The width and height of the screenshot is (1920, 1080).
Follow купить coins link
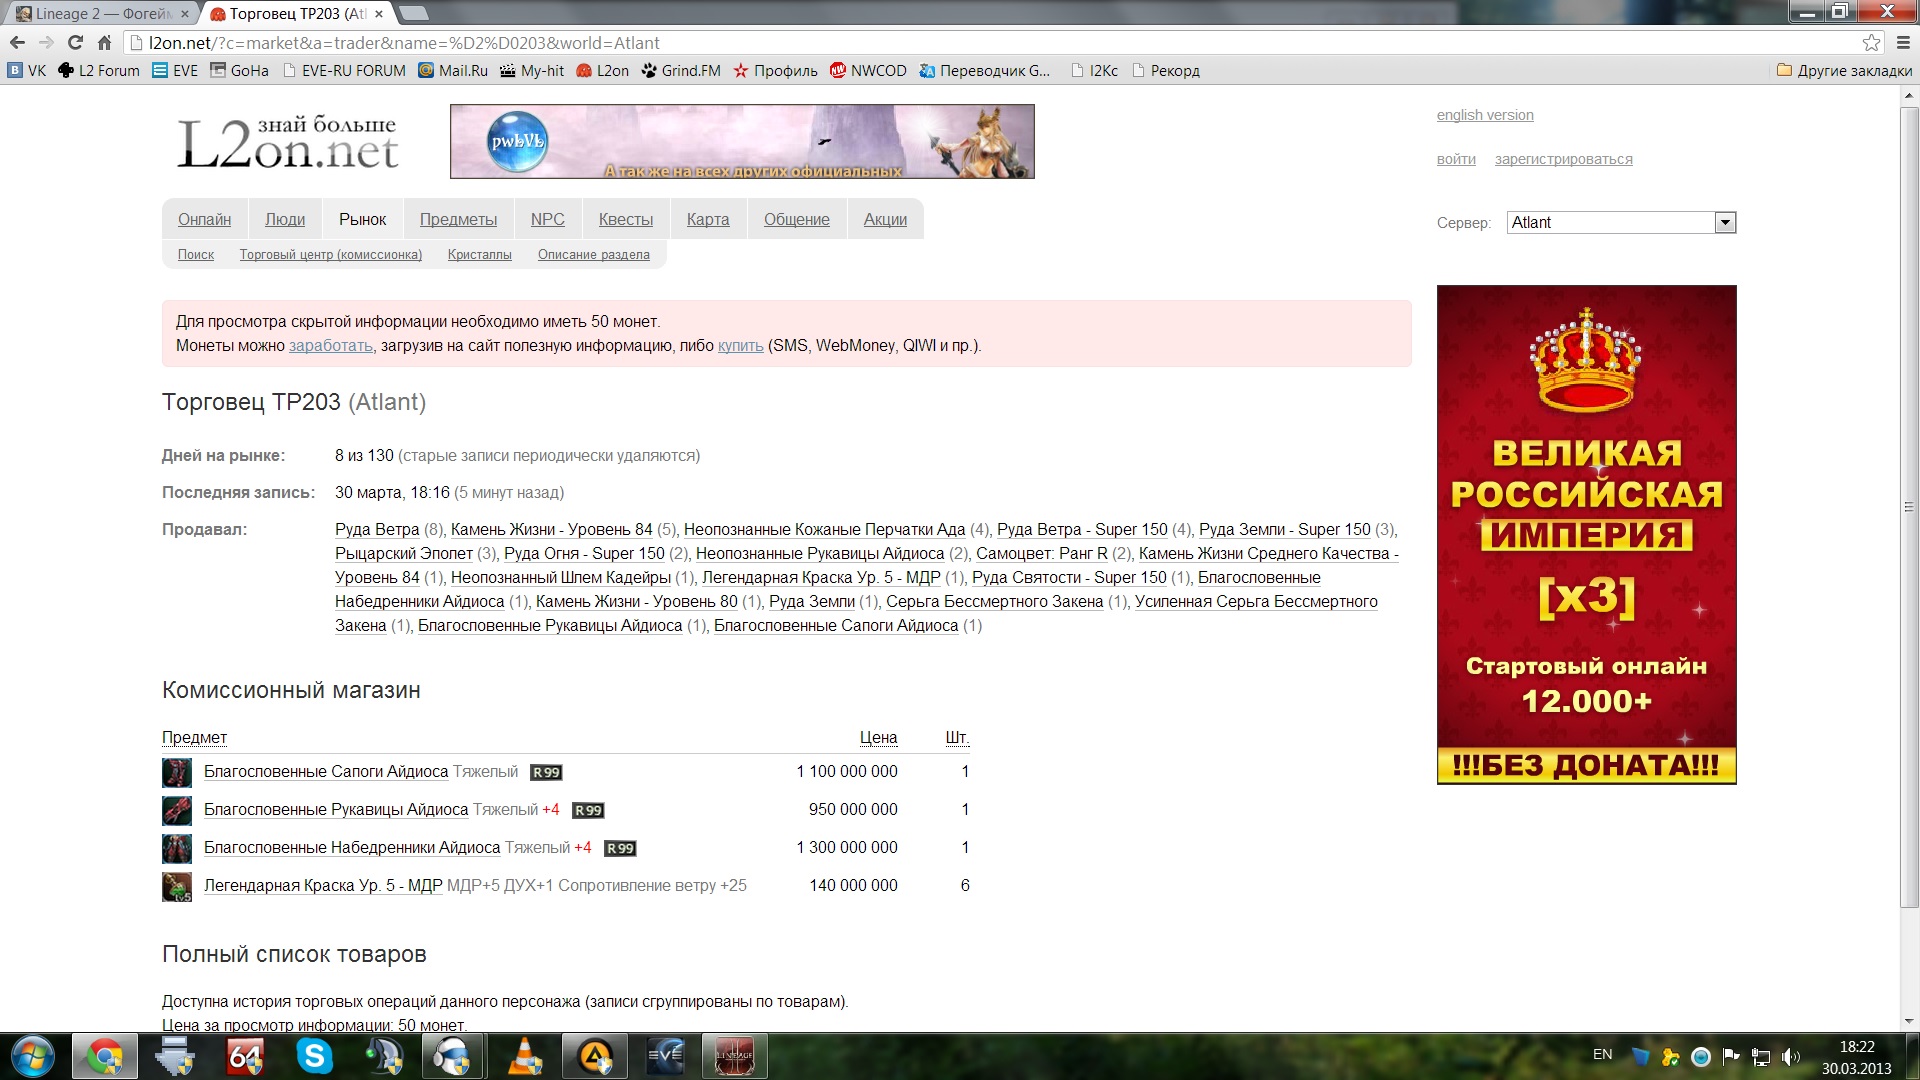tap(741, 345)
